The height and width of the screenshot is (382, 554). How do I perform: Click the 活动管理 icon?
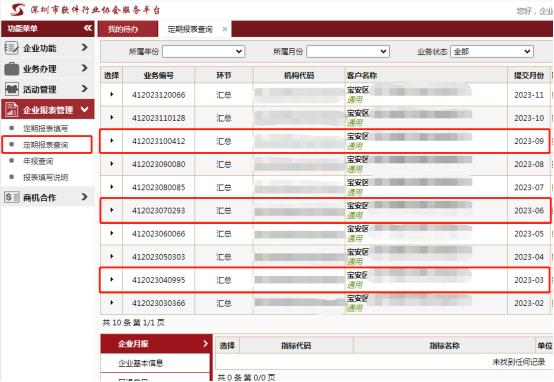coord(11,89)
